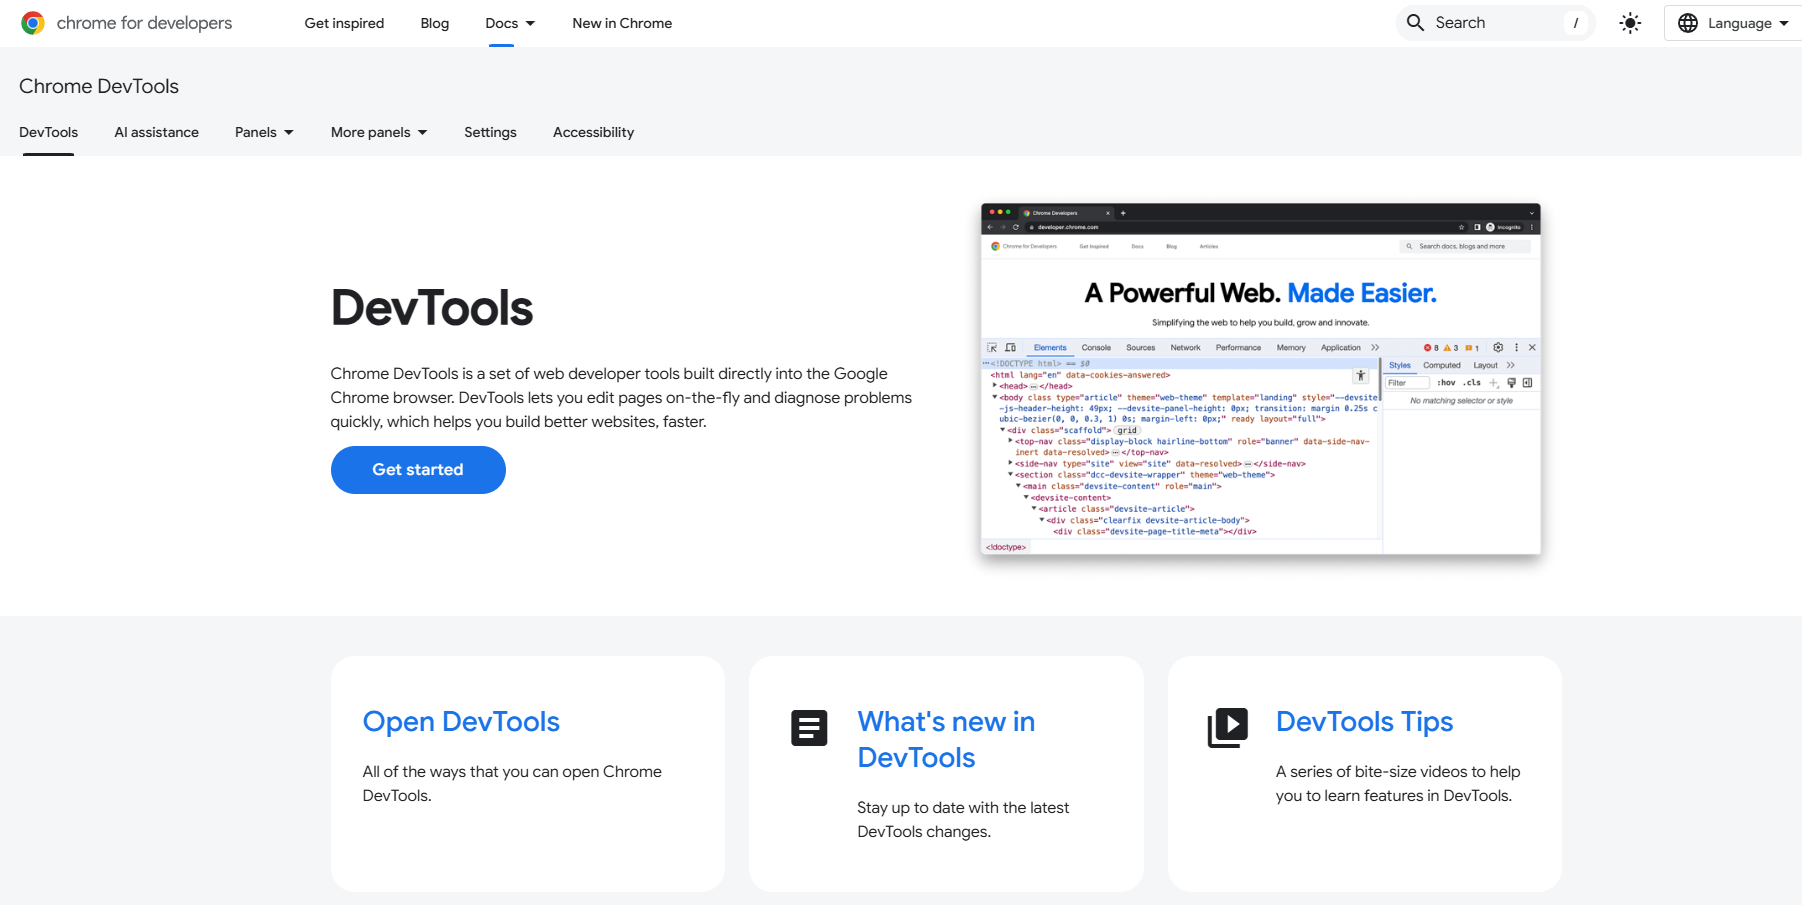This screenshot has height=905, width=1802.
Task: Click the Get started button
Action: (x=418, y=470)
